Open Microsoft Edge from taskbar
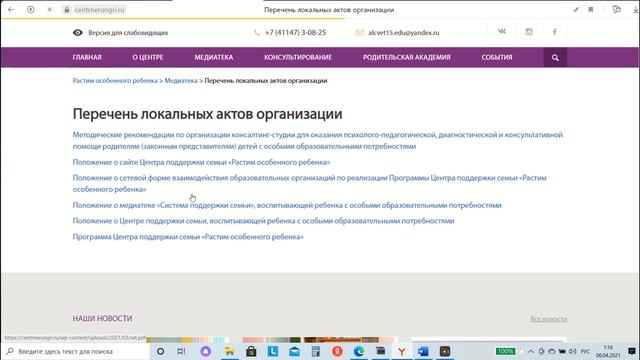This screenshot has width=640, height=360. coord(359,351)
